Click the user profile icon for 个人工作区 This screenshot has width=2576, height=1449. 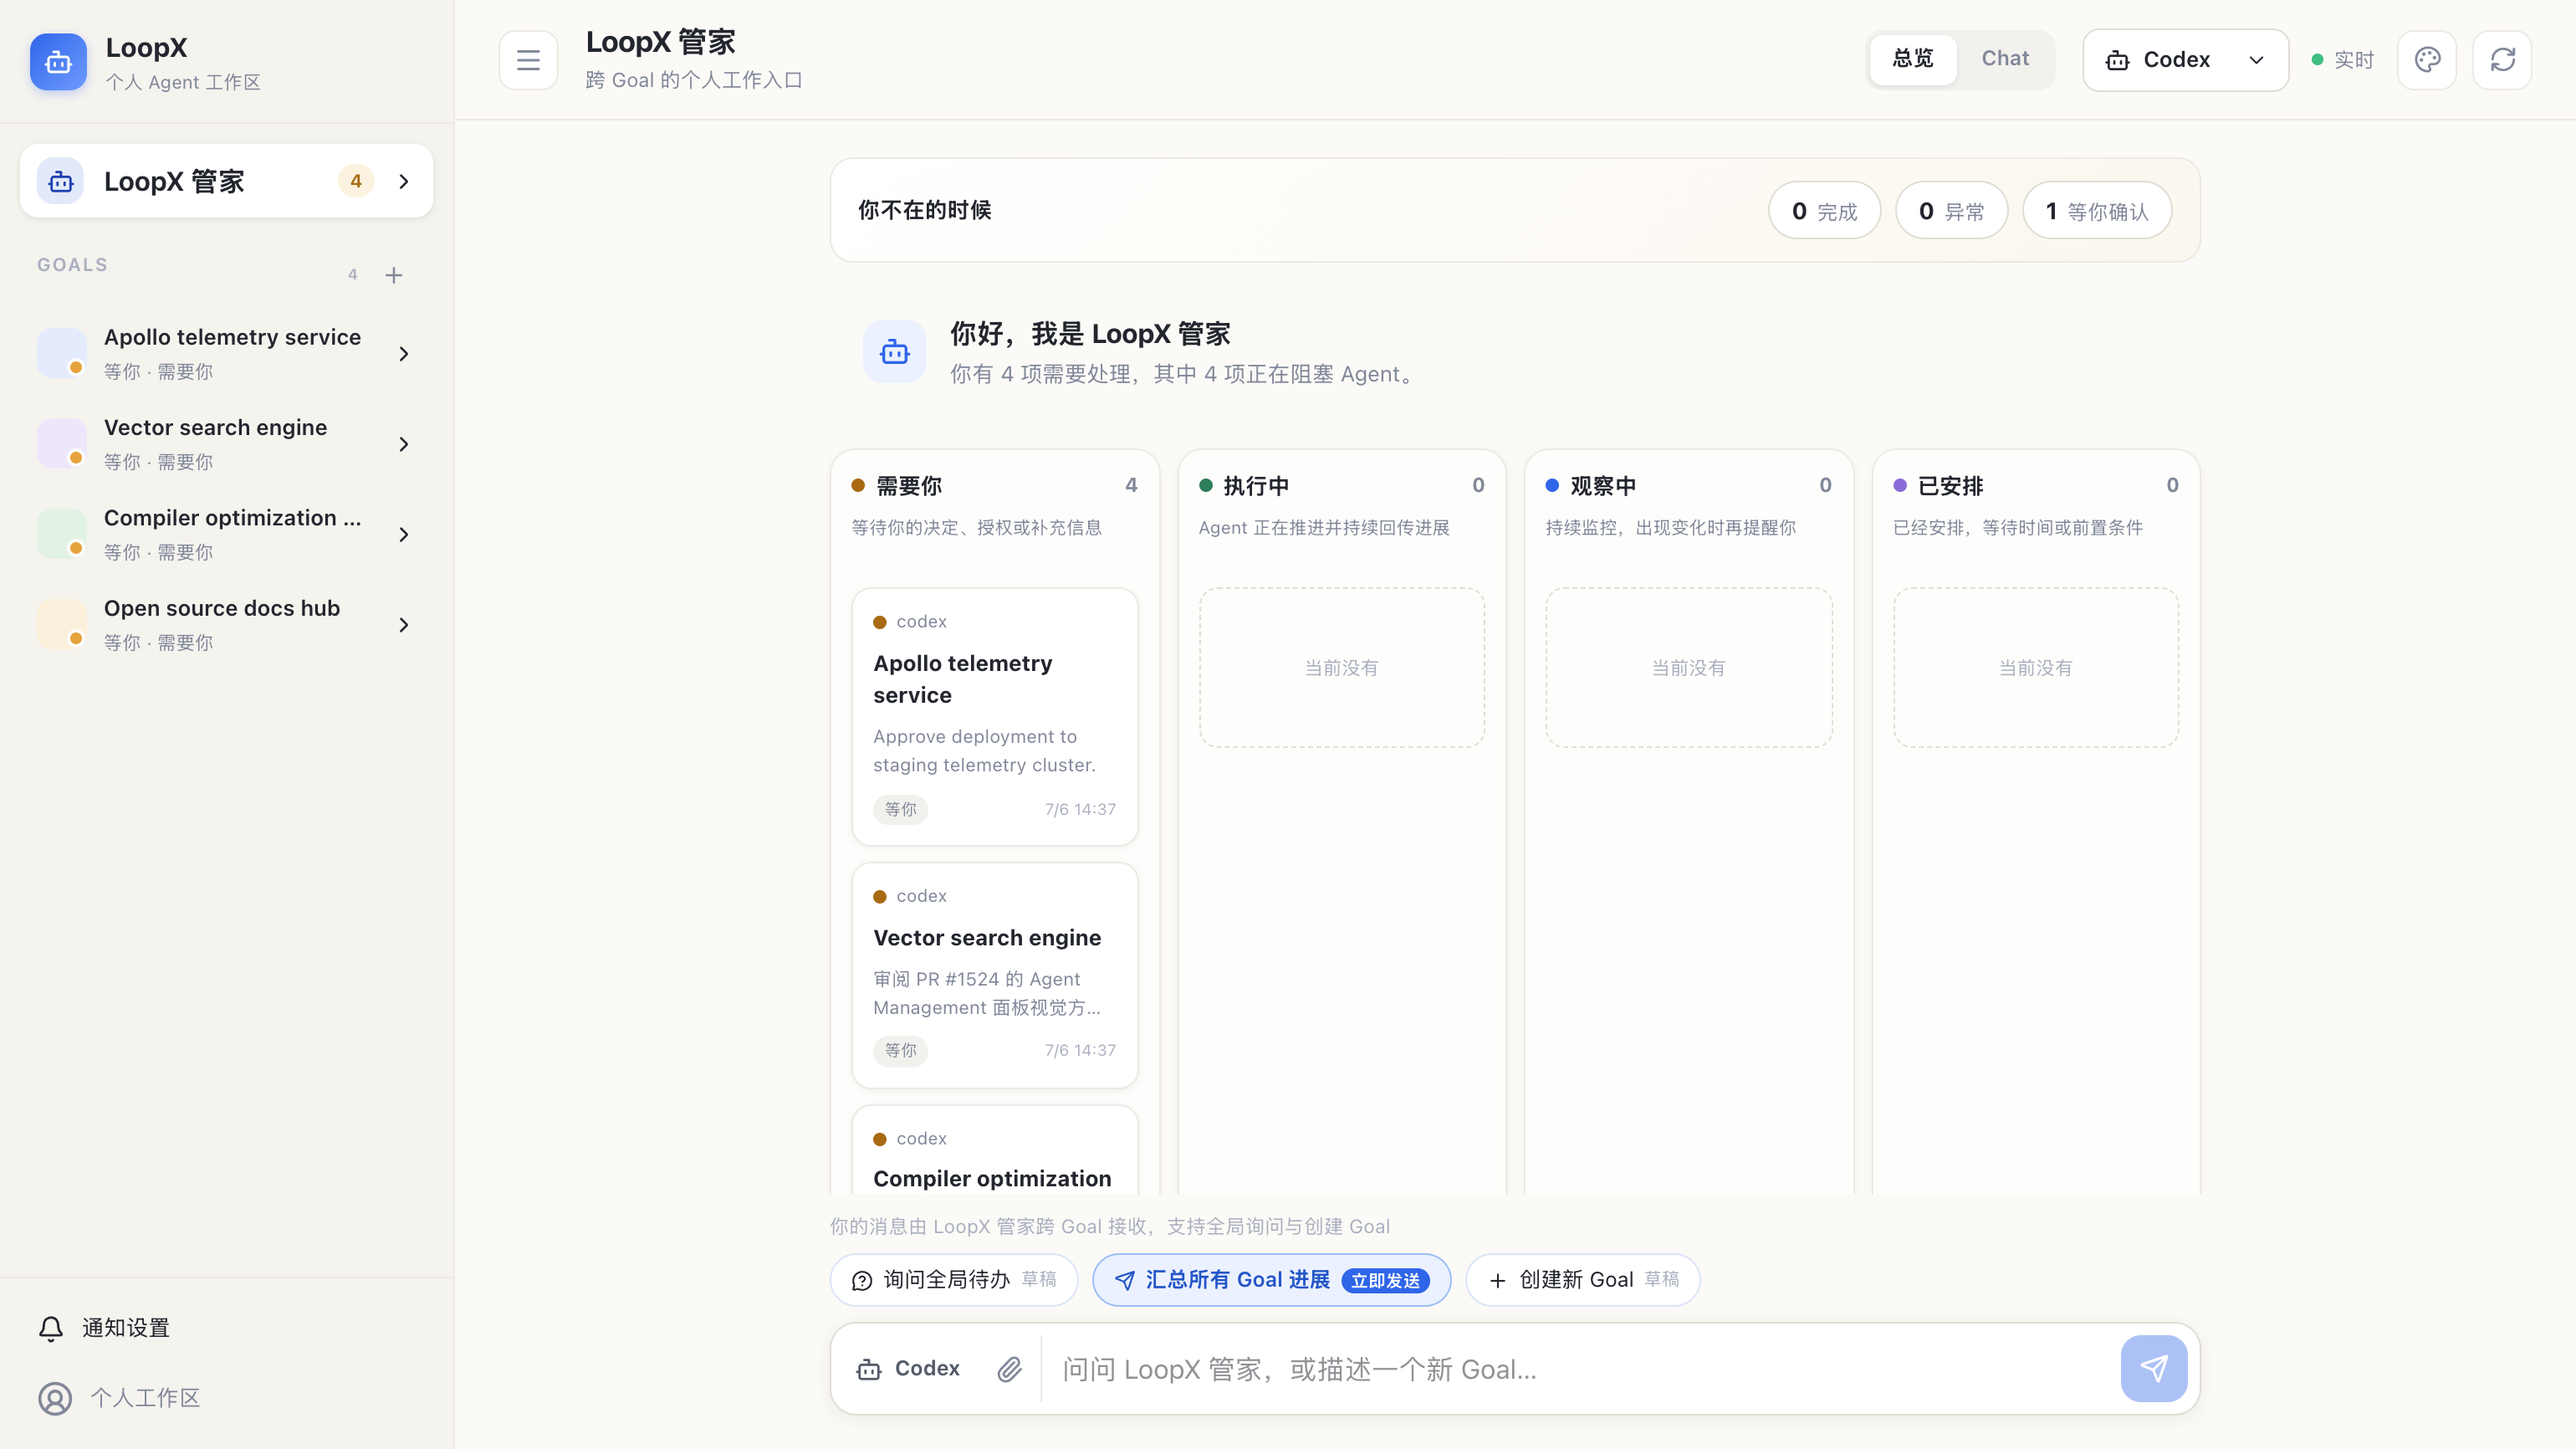pyautogui.click(x=55, y=1398)
